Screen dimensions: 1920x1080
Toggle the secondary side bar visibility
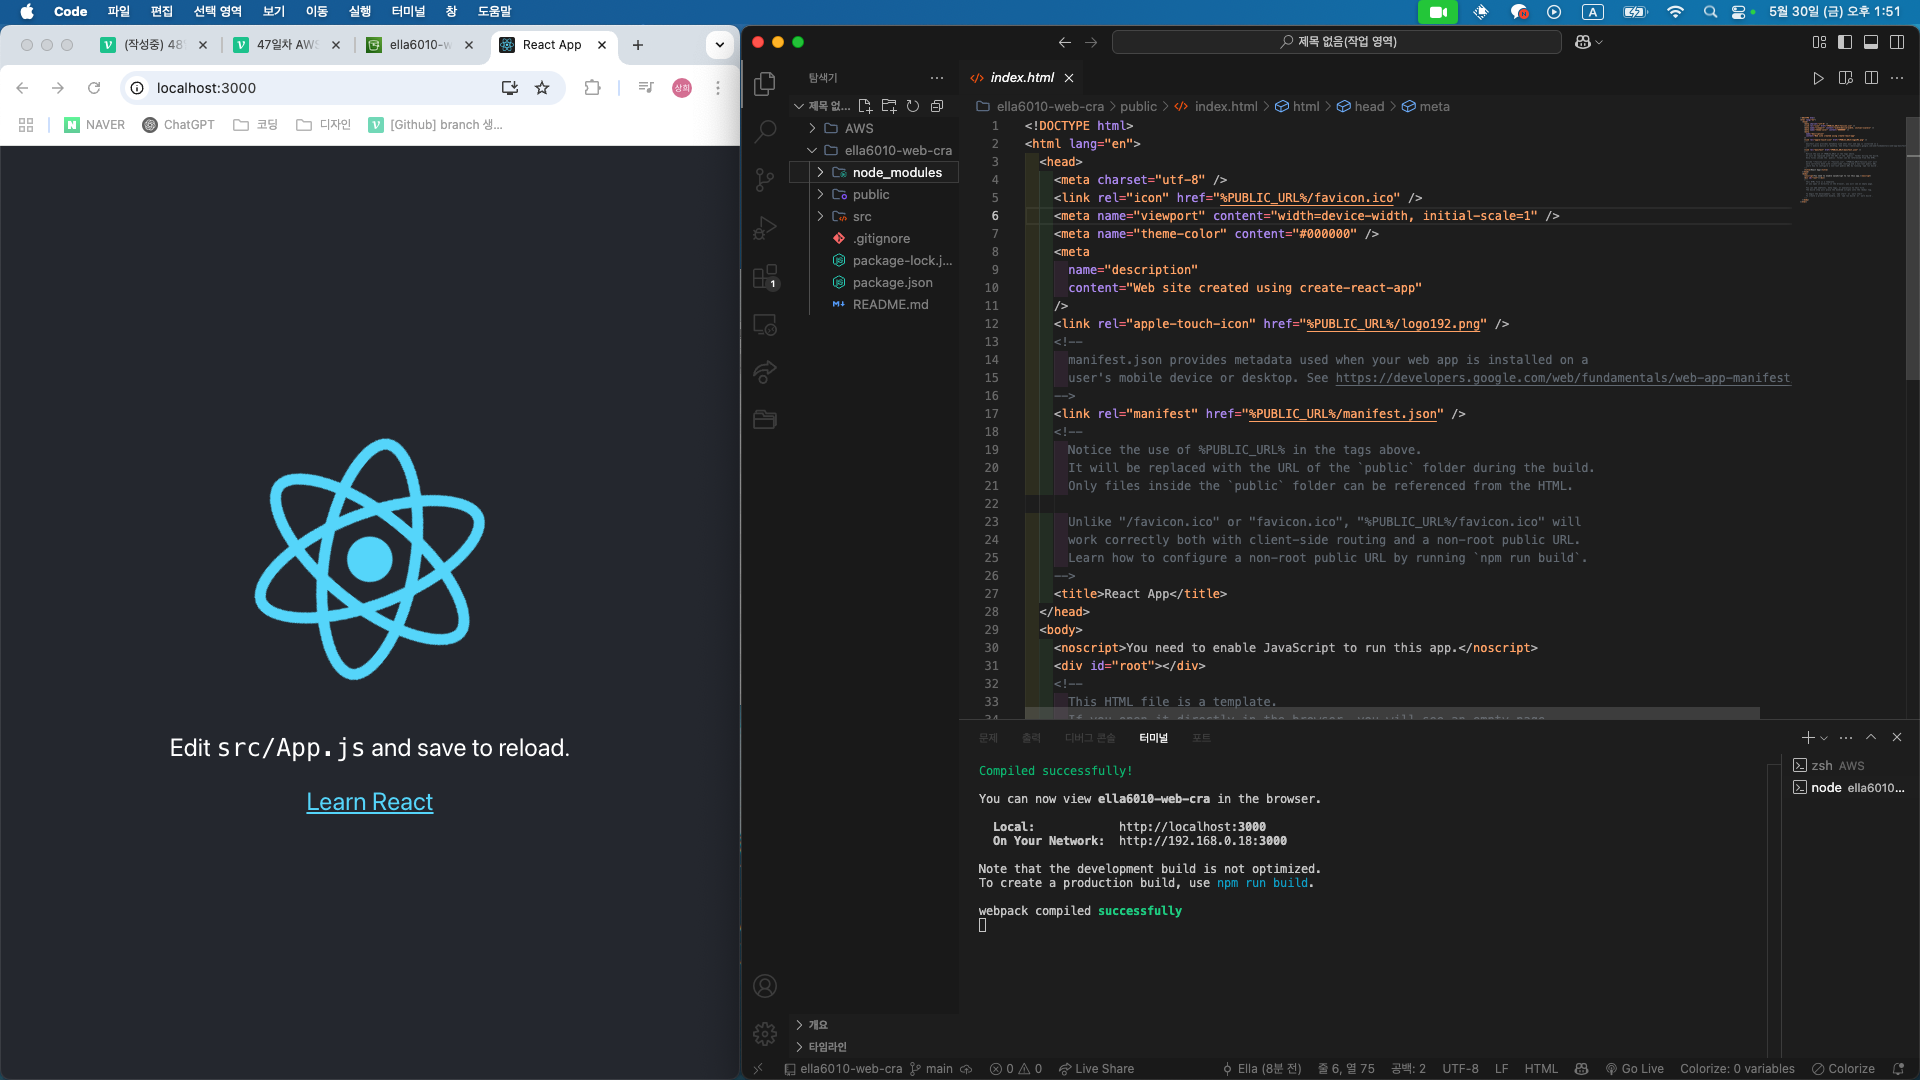point(1897,42)
